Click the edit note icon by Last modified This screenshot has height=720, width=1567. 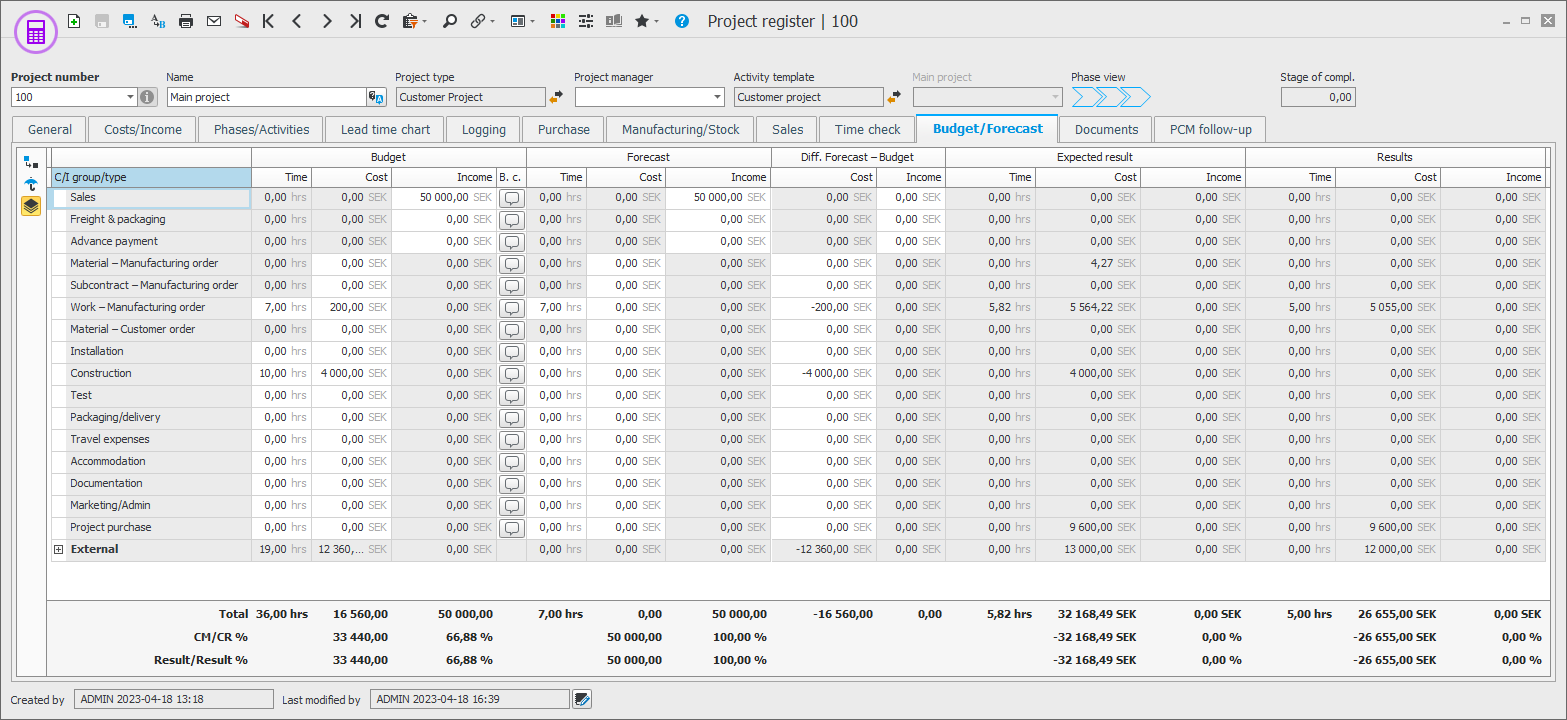click(x=582, y=700)
